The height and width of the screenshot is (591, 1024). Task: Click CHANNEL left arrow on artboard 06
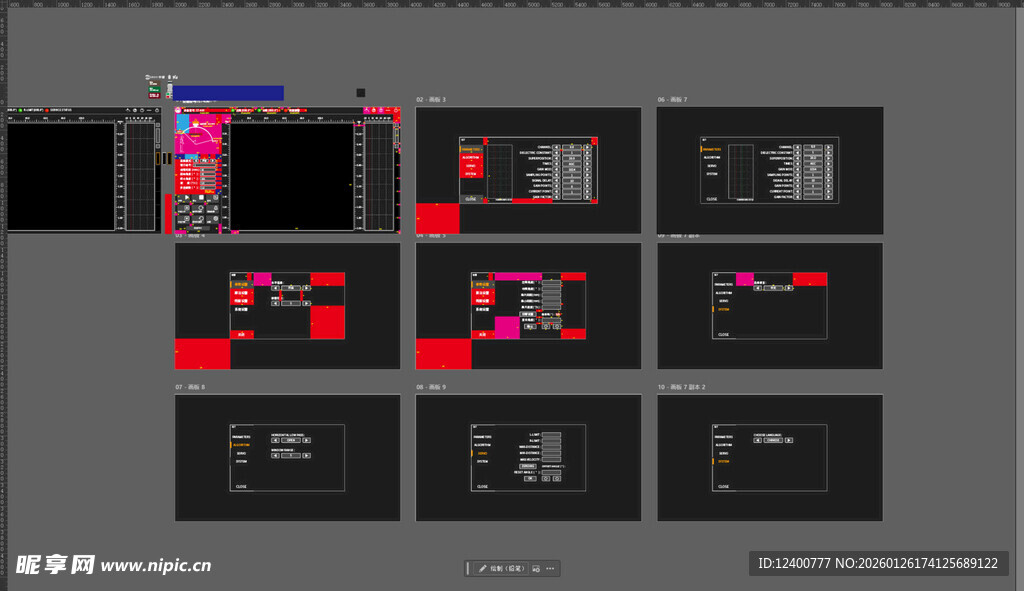[x=798, y=146]
